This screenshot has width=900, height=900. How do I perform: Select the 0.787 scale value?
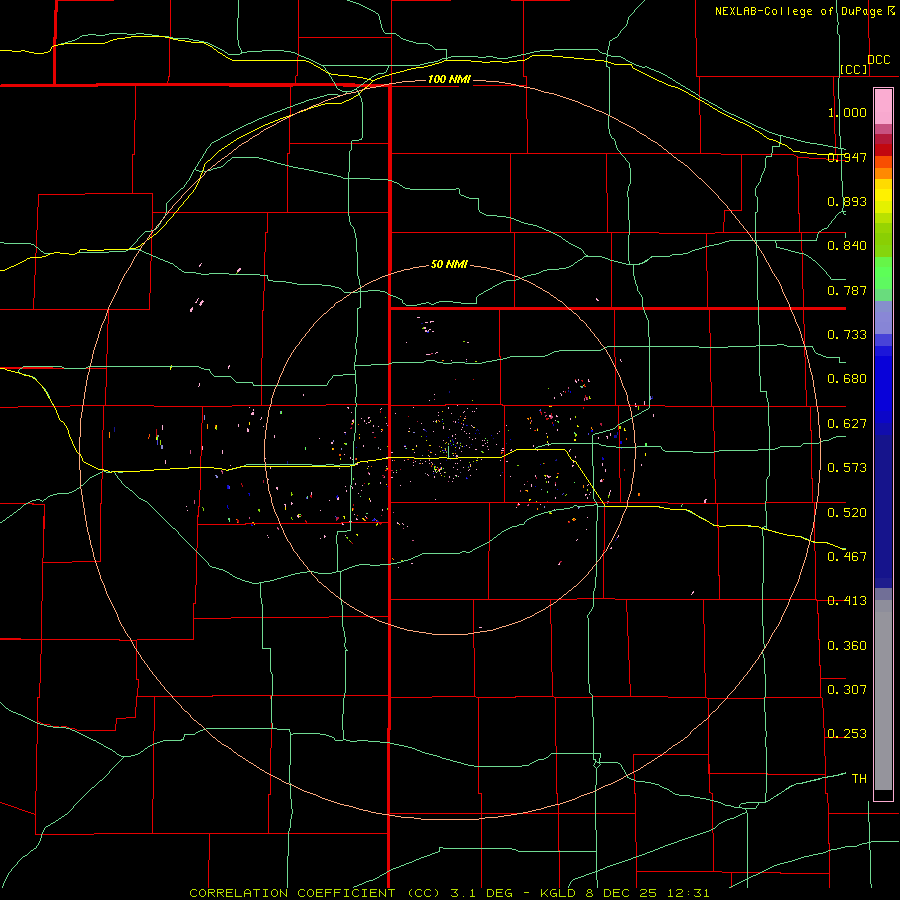(847, 290)
